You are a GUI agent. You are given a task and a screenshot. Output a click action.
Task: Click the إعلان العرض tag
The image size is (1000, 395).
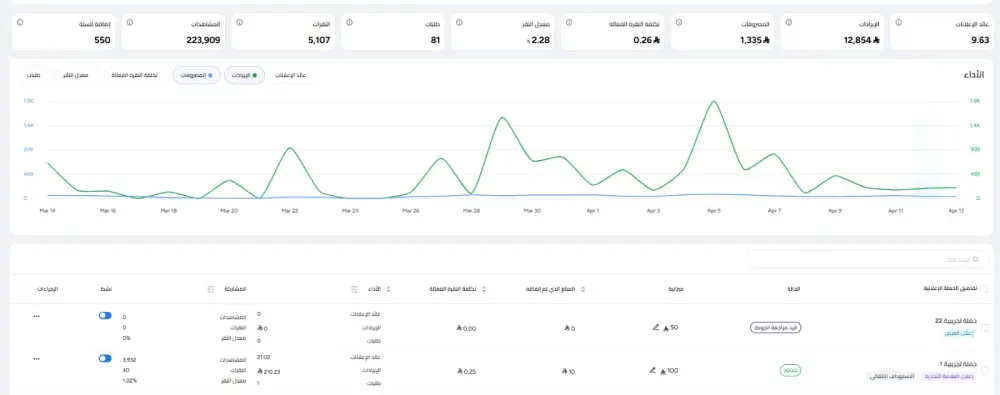click(960, 333)
